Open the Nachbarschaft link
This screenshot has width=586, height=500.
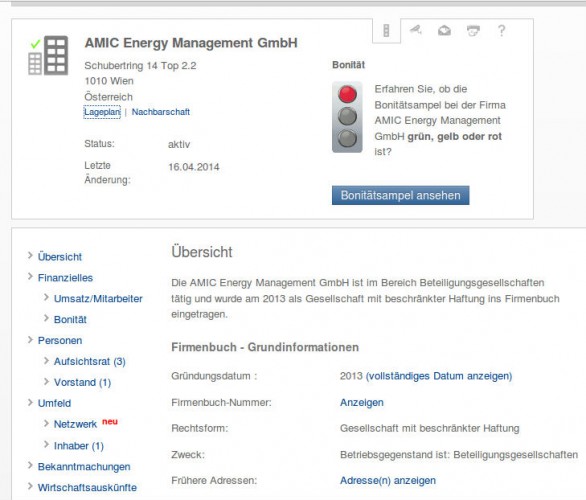click(161, 112)
